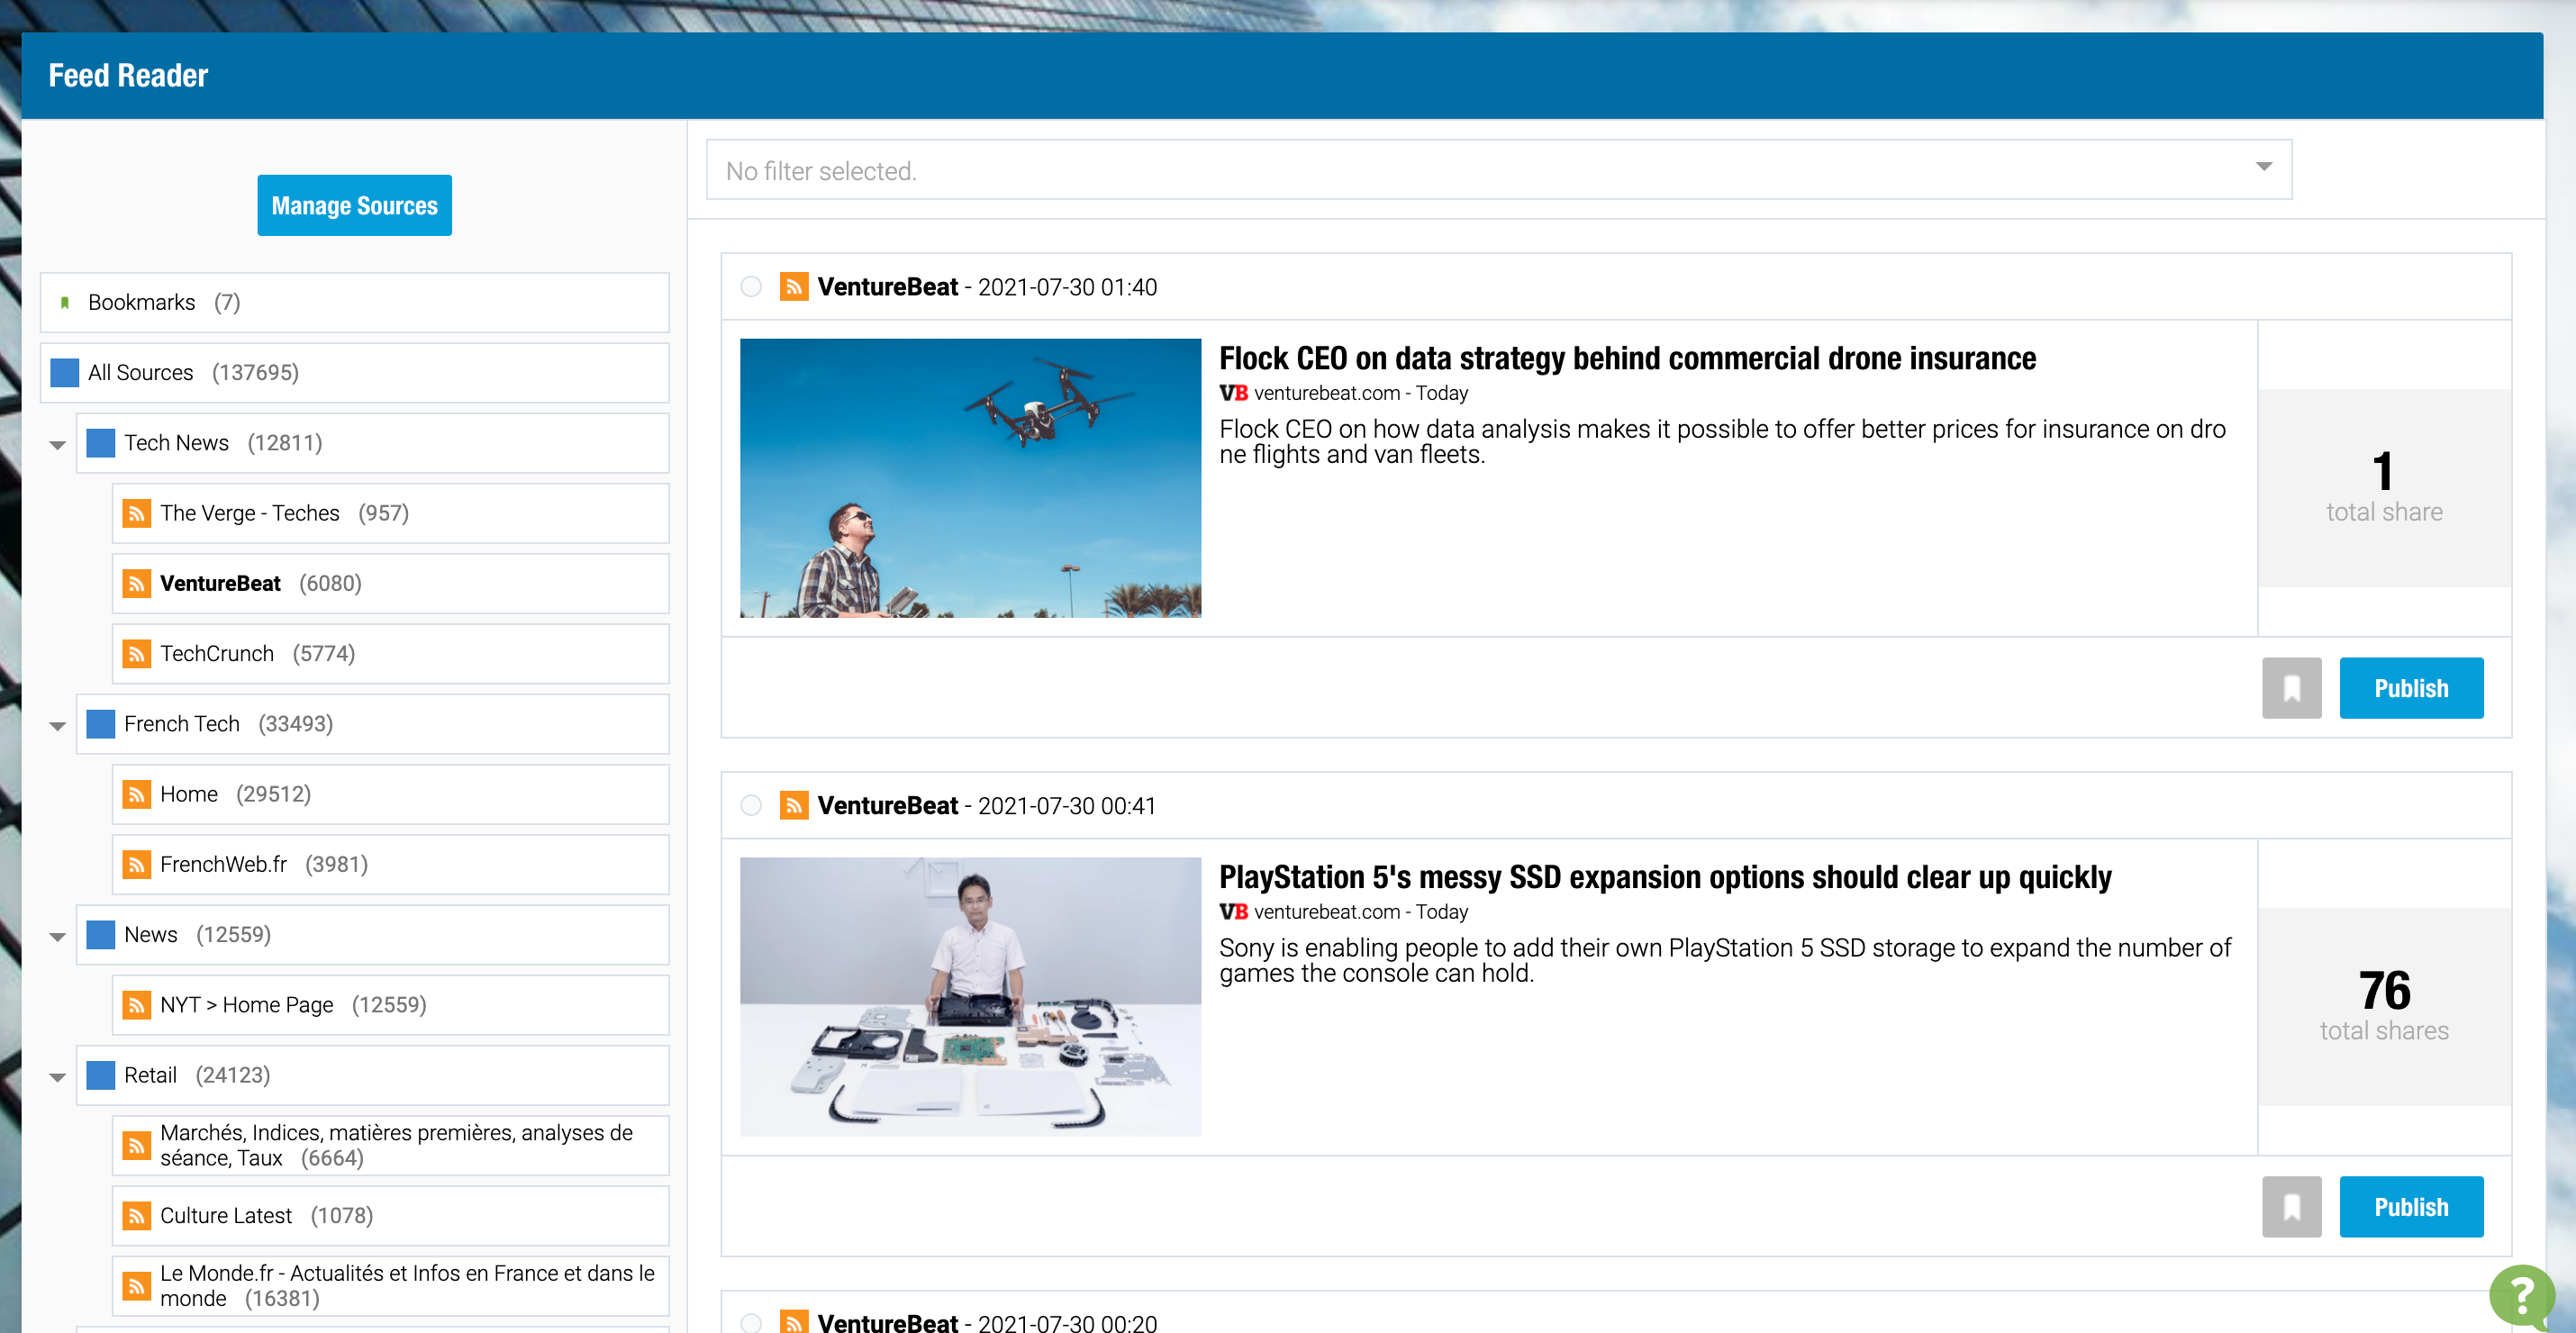Click VentureBeat name in the 00:41 header
Viewport: 2576px width, 1333px height.
(x=888, y=806)
